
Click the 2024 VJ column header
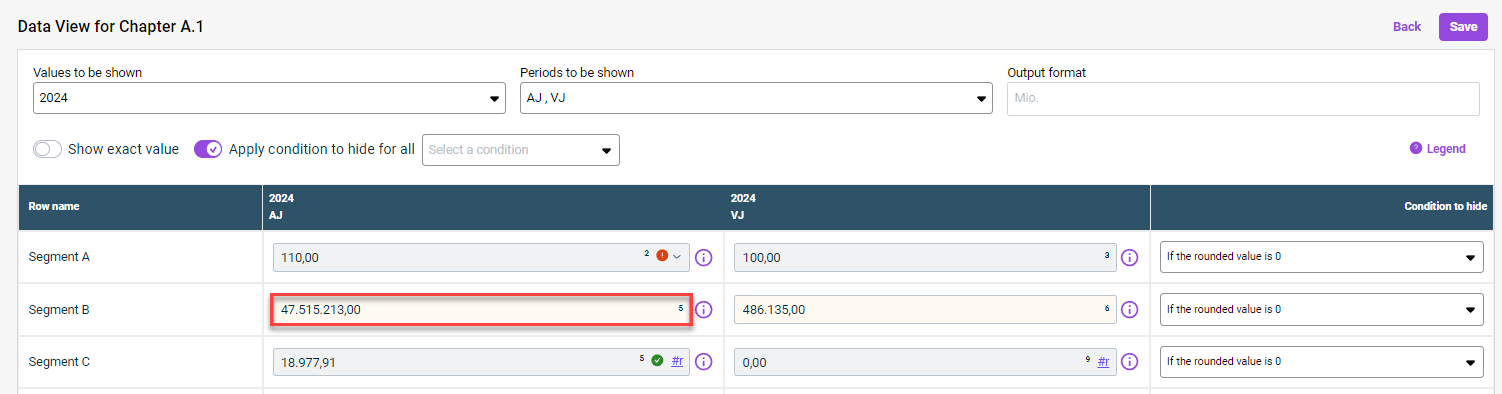937,206
